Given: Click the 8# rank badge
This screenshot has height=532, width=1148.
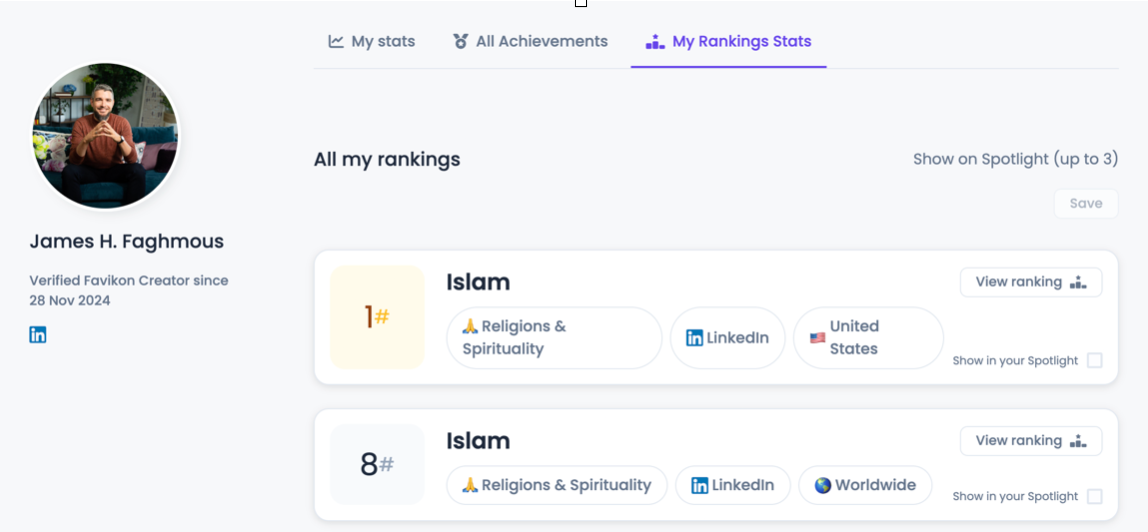Looking at the screenshot, I should (x=377, y=464).
